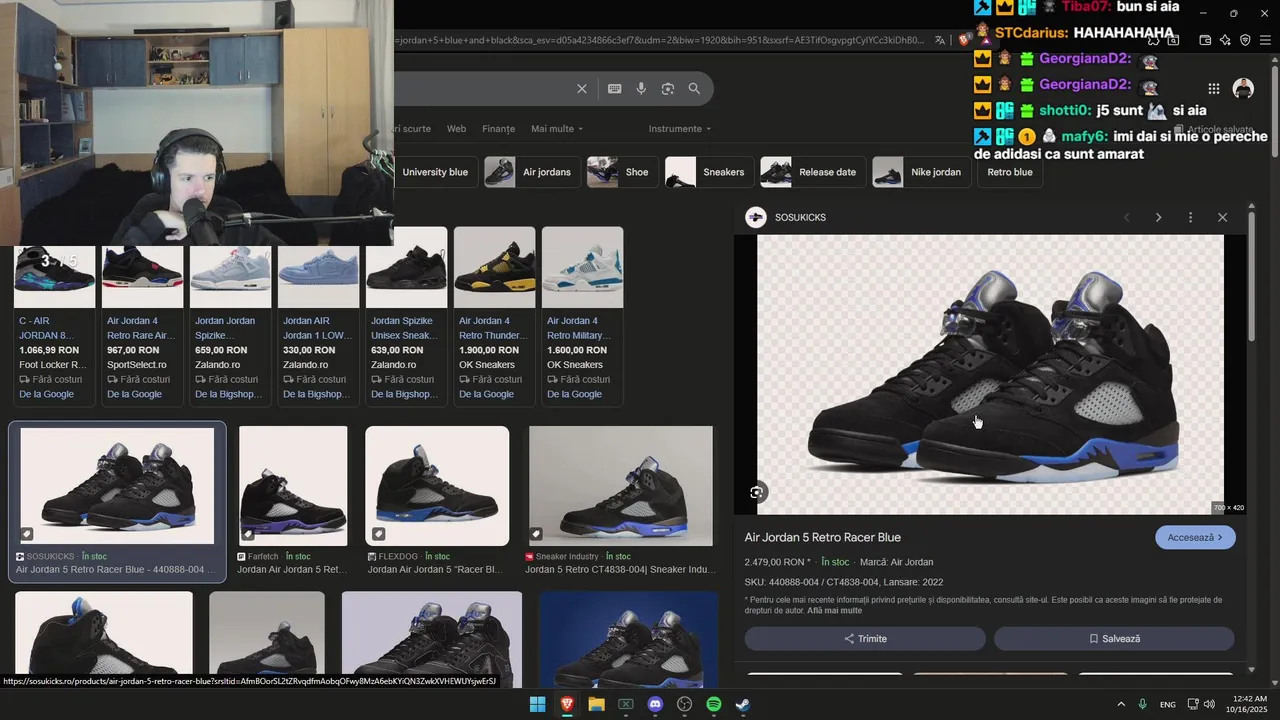Screen dimensions: 1280x720
Task: Open the on-screen keyboard input icon
Action: (x=615, y=89)
